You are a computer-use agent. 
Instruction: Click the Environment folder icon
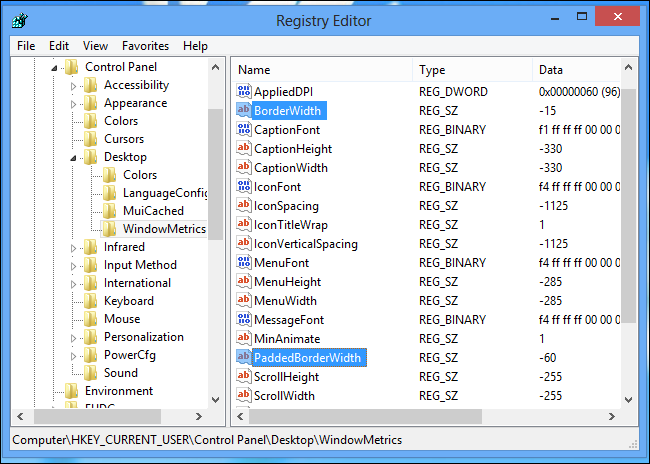pos(71,391)
